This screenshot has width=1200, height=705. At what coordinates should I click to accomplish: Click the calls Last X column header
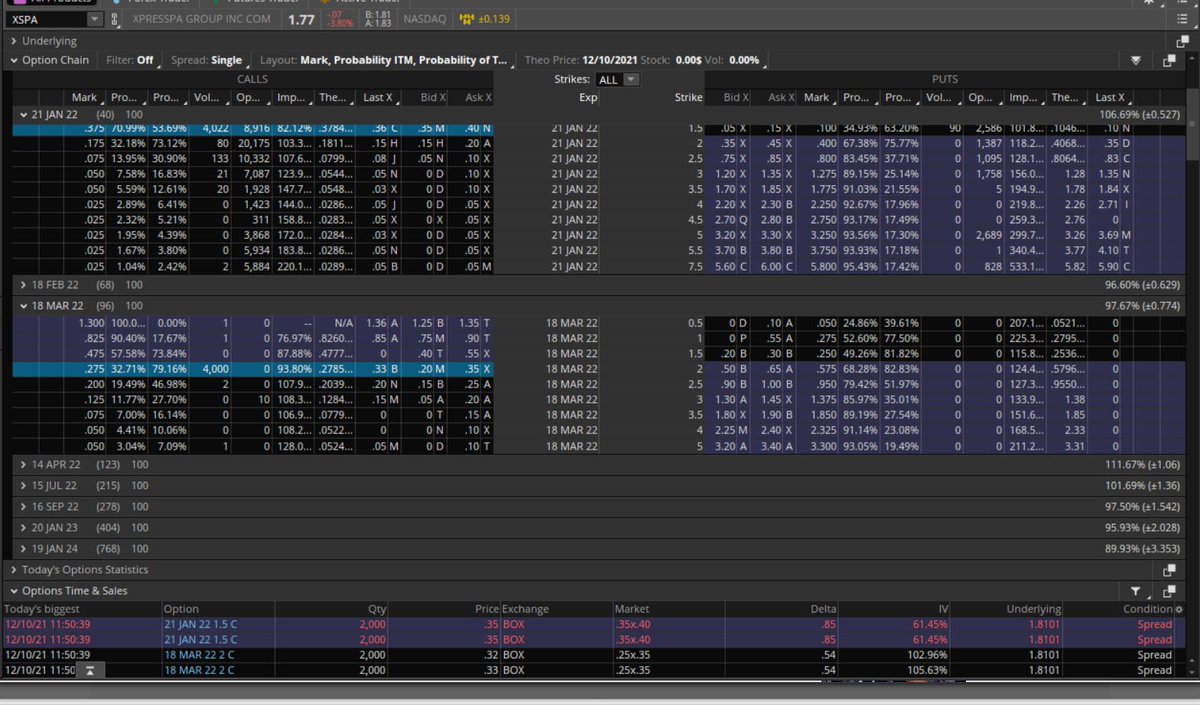(379, 97)
